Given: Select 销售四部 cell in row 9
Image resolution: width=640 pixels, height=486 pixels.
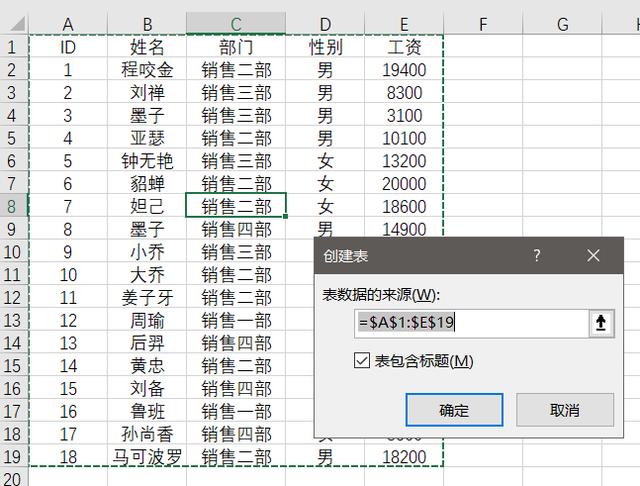Looking at the screenshot, I should (x=236, y=229).
